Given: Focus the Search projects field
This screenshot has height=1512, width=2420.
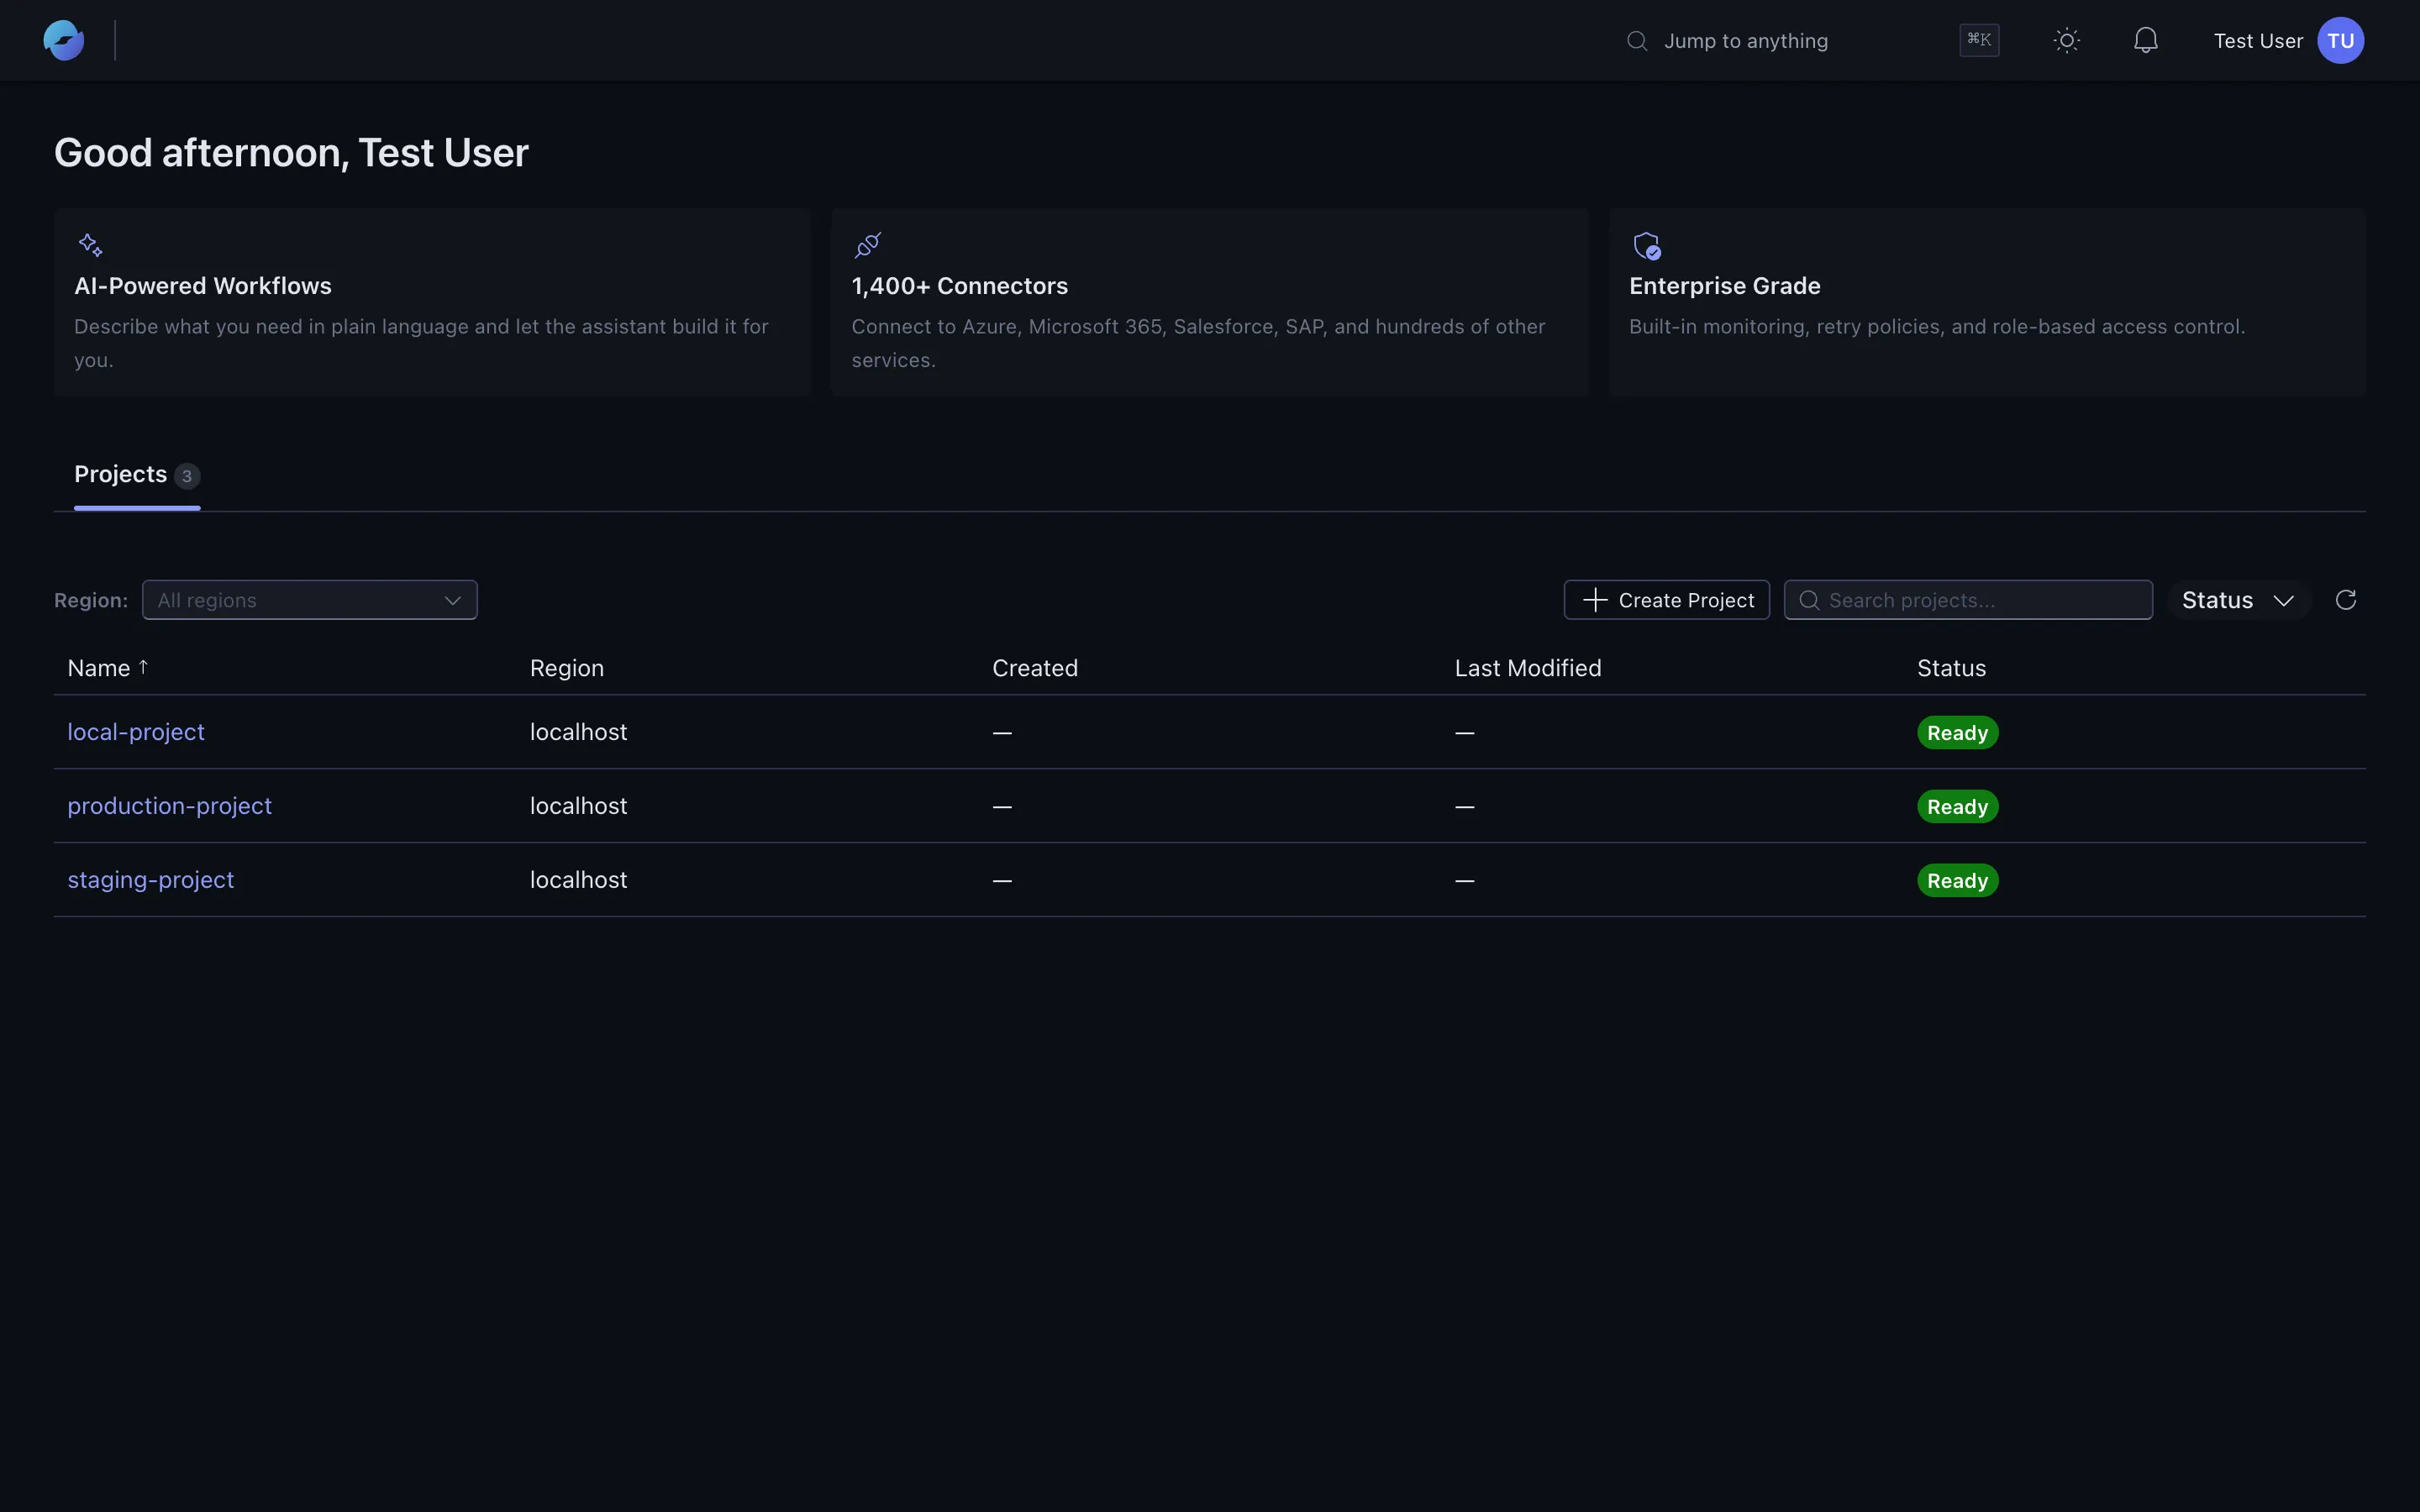Looking at the screenshot, I should pos(1968,600).
